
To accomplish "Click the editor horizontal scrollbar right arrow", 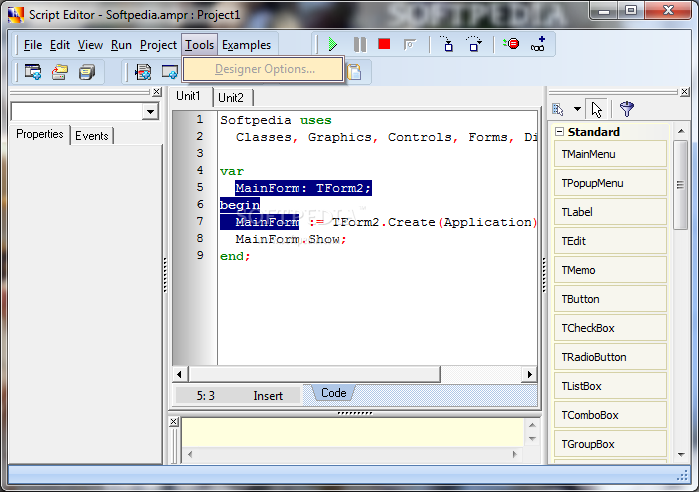I will tap(529, 374).
